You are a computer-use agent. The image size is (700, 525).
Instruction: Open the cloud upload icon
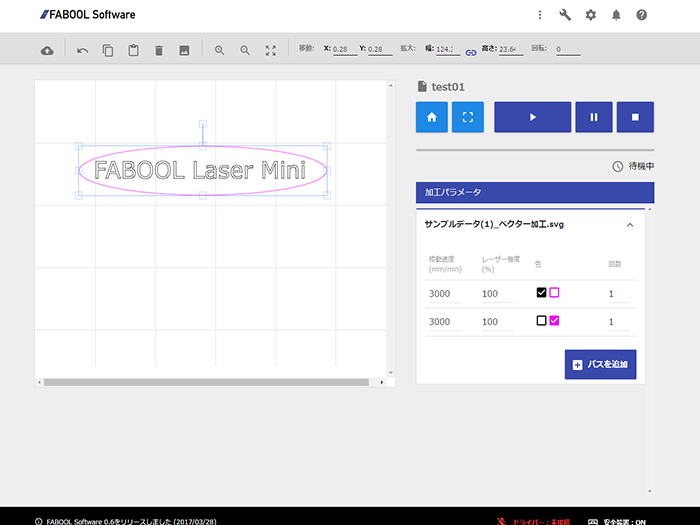47,50
